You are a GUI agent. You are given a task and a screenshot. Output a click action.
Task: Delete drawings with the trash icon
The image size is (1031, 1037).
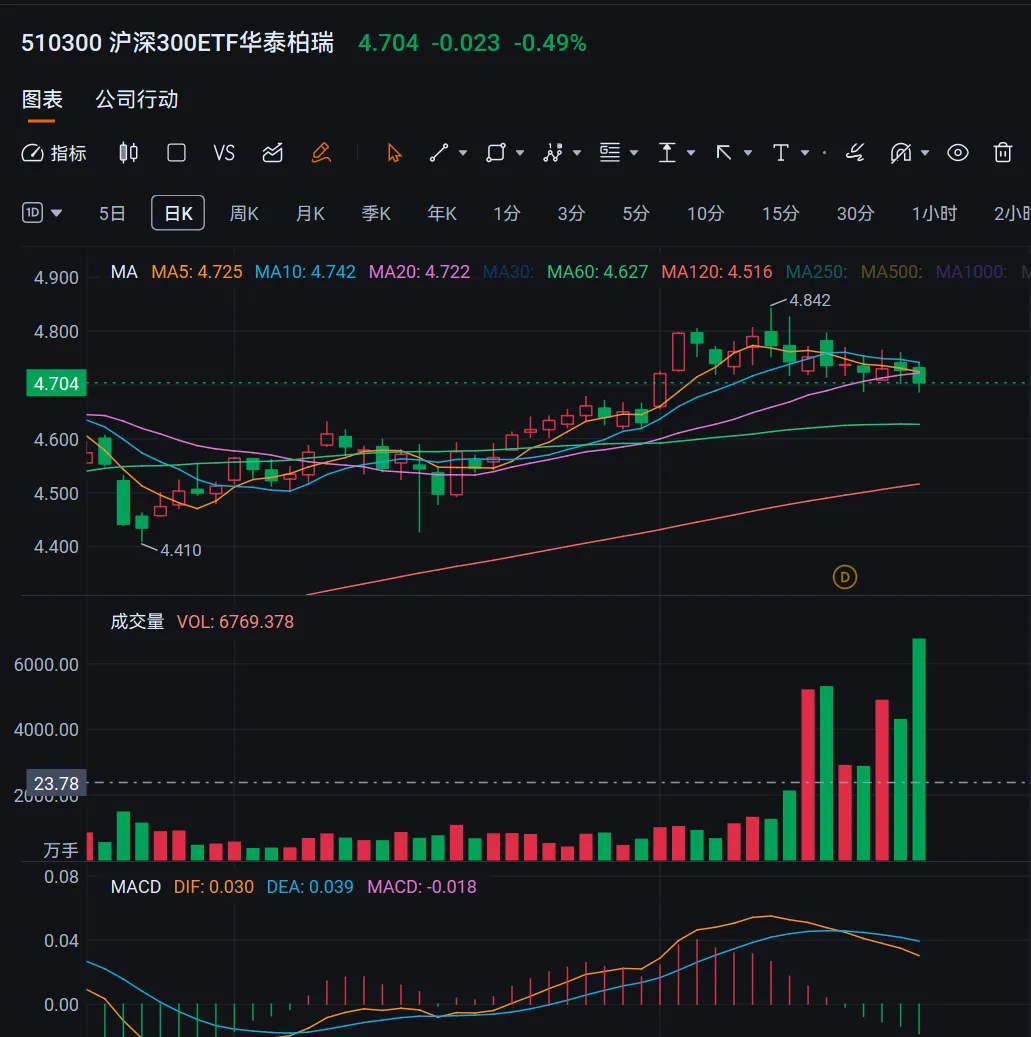tap(1003, 153)
